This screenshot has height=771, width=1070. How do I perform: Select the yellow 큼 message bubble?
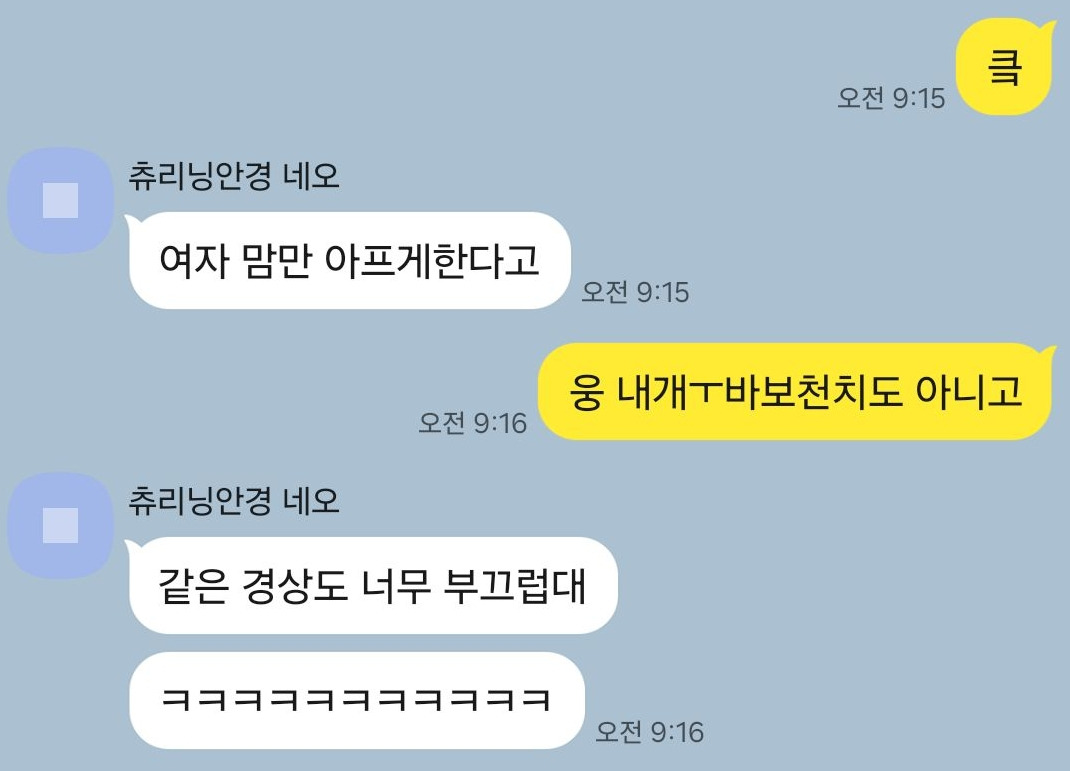point(1004,68)
